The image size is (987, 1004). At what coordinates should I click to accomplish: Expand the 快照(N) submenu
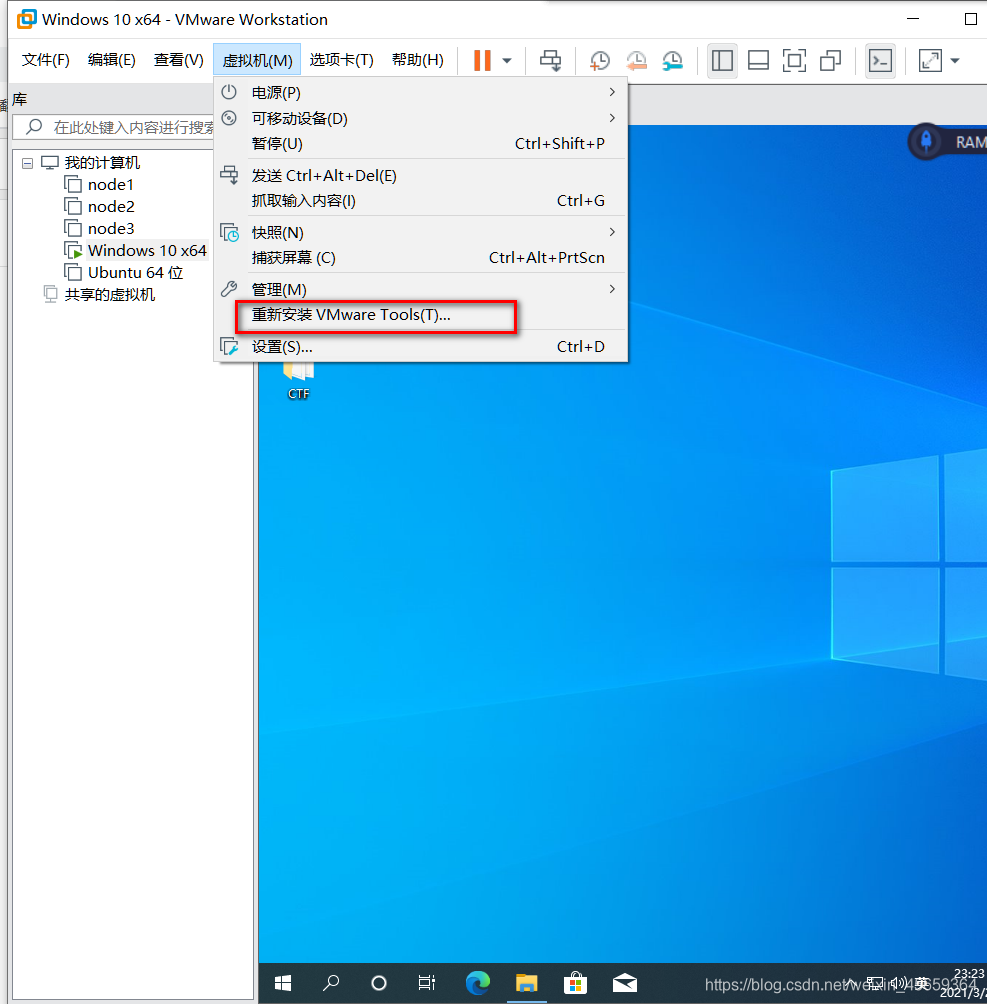click(420, 232)
